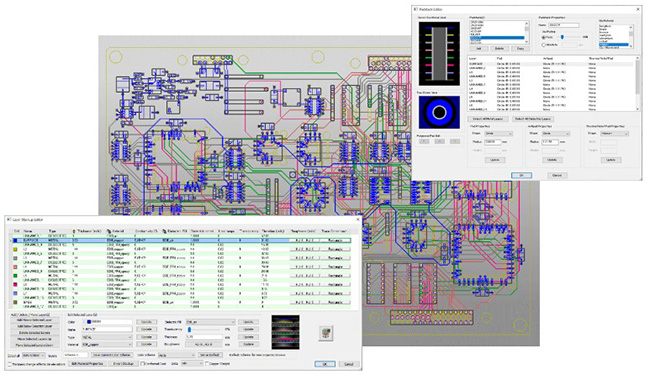The image size is (650, 375).
Task: Click Update under Antipad Properties
Action: (552, 160)
